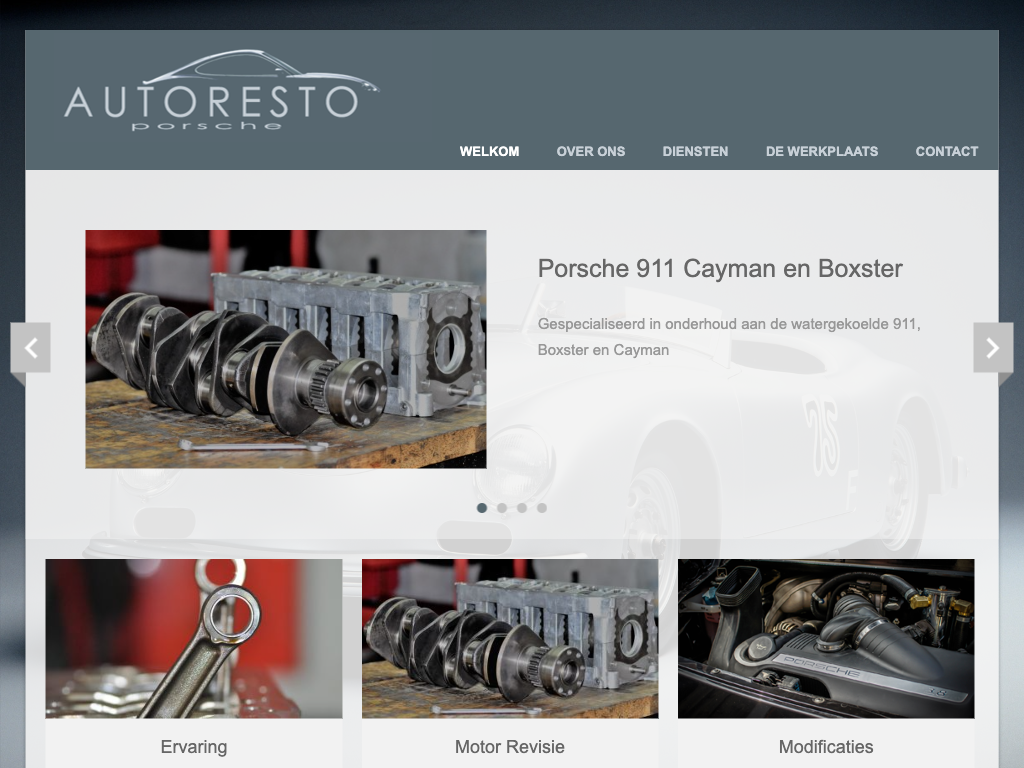The image size is (1024, 768).
Task: Select the first slider pagination dot
Action: click(482, 508)
